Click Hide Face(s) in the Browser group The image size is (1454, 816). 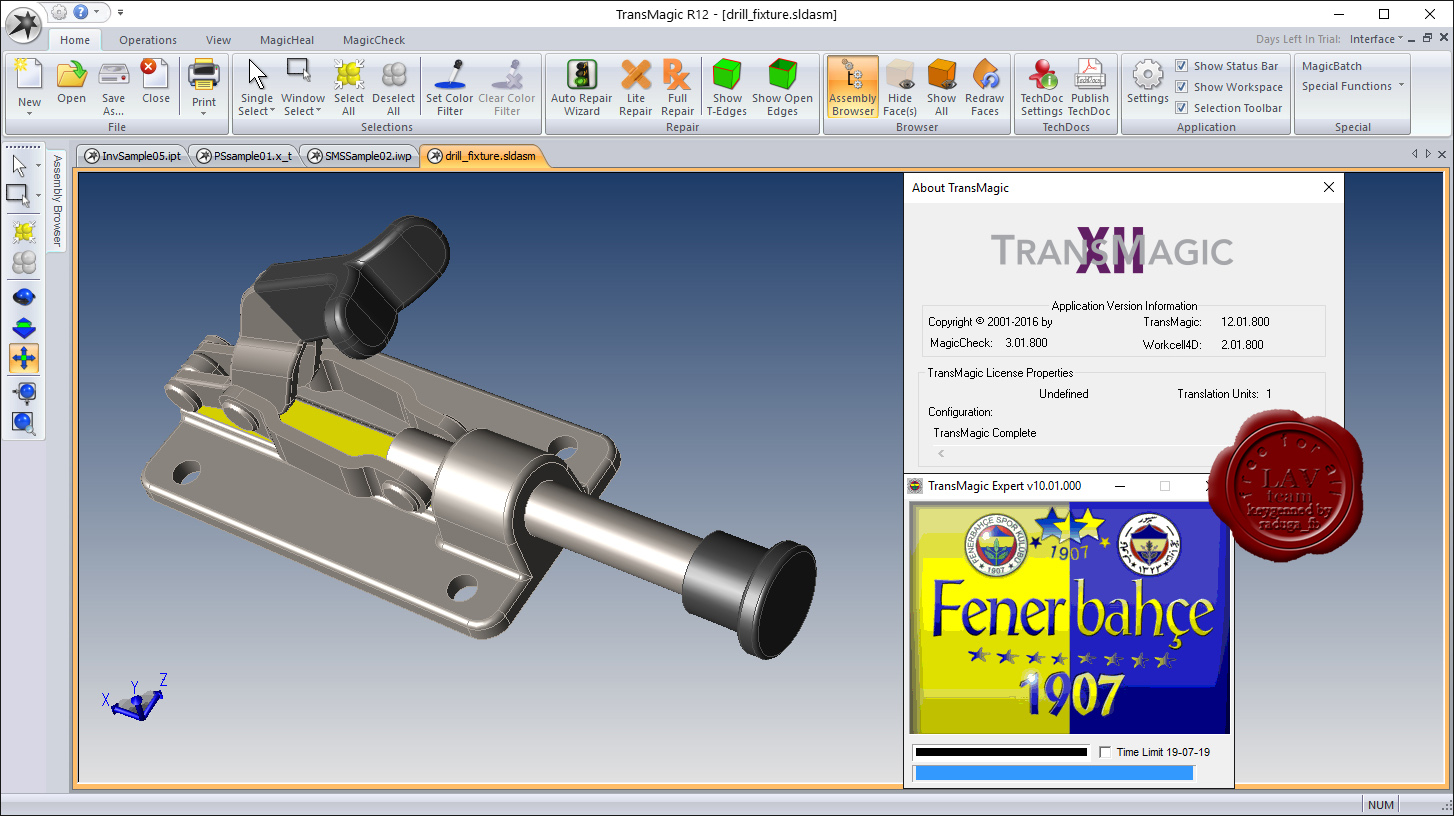point(900,87)
